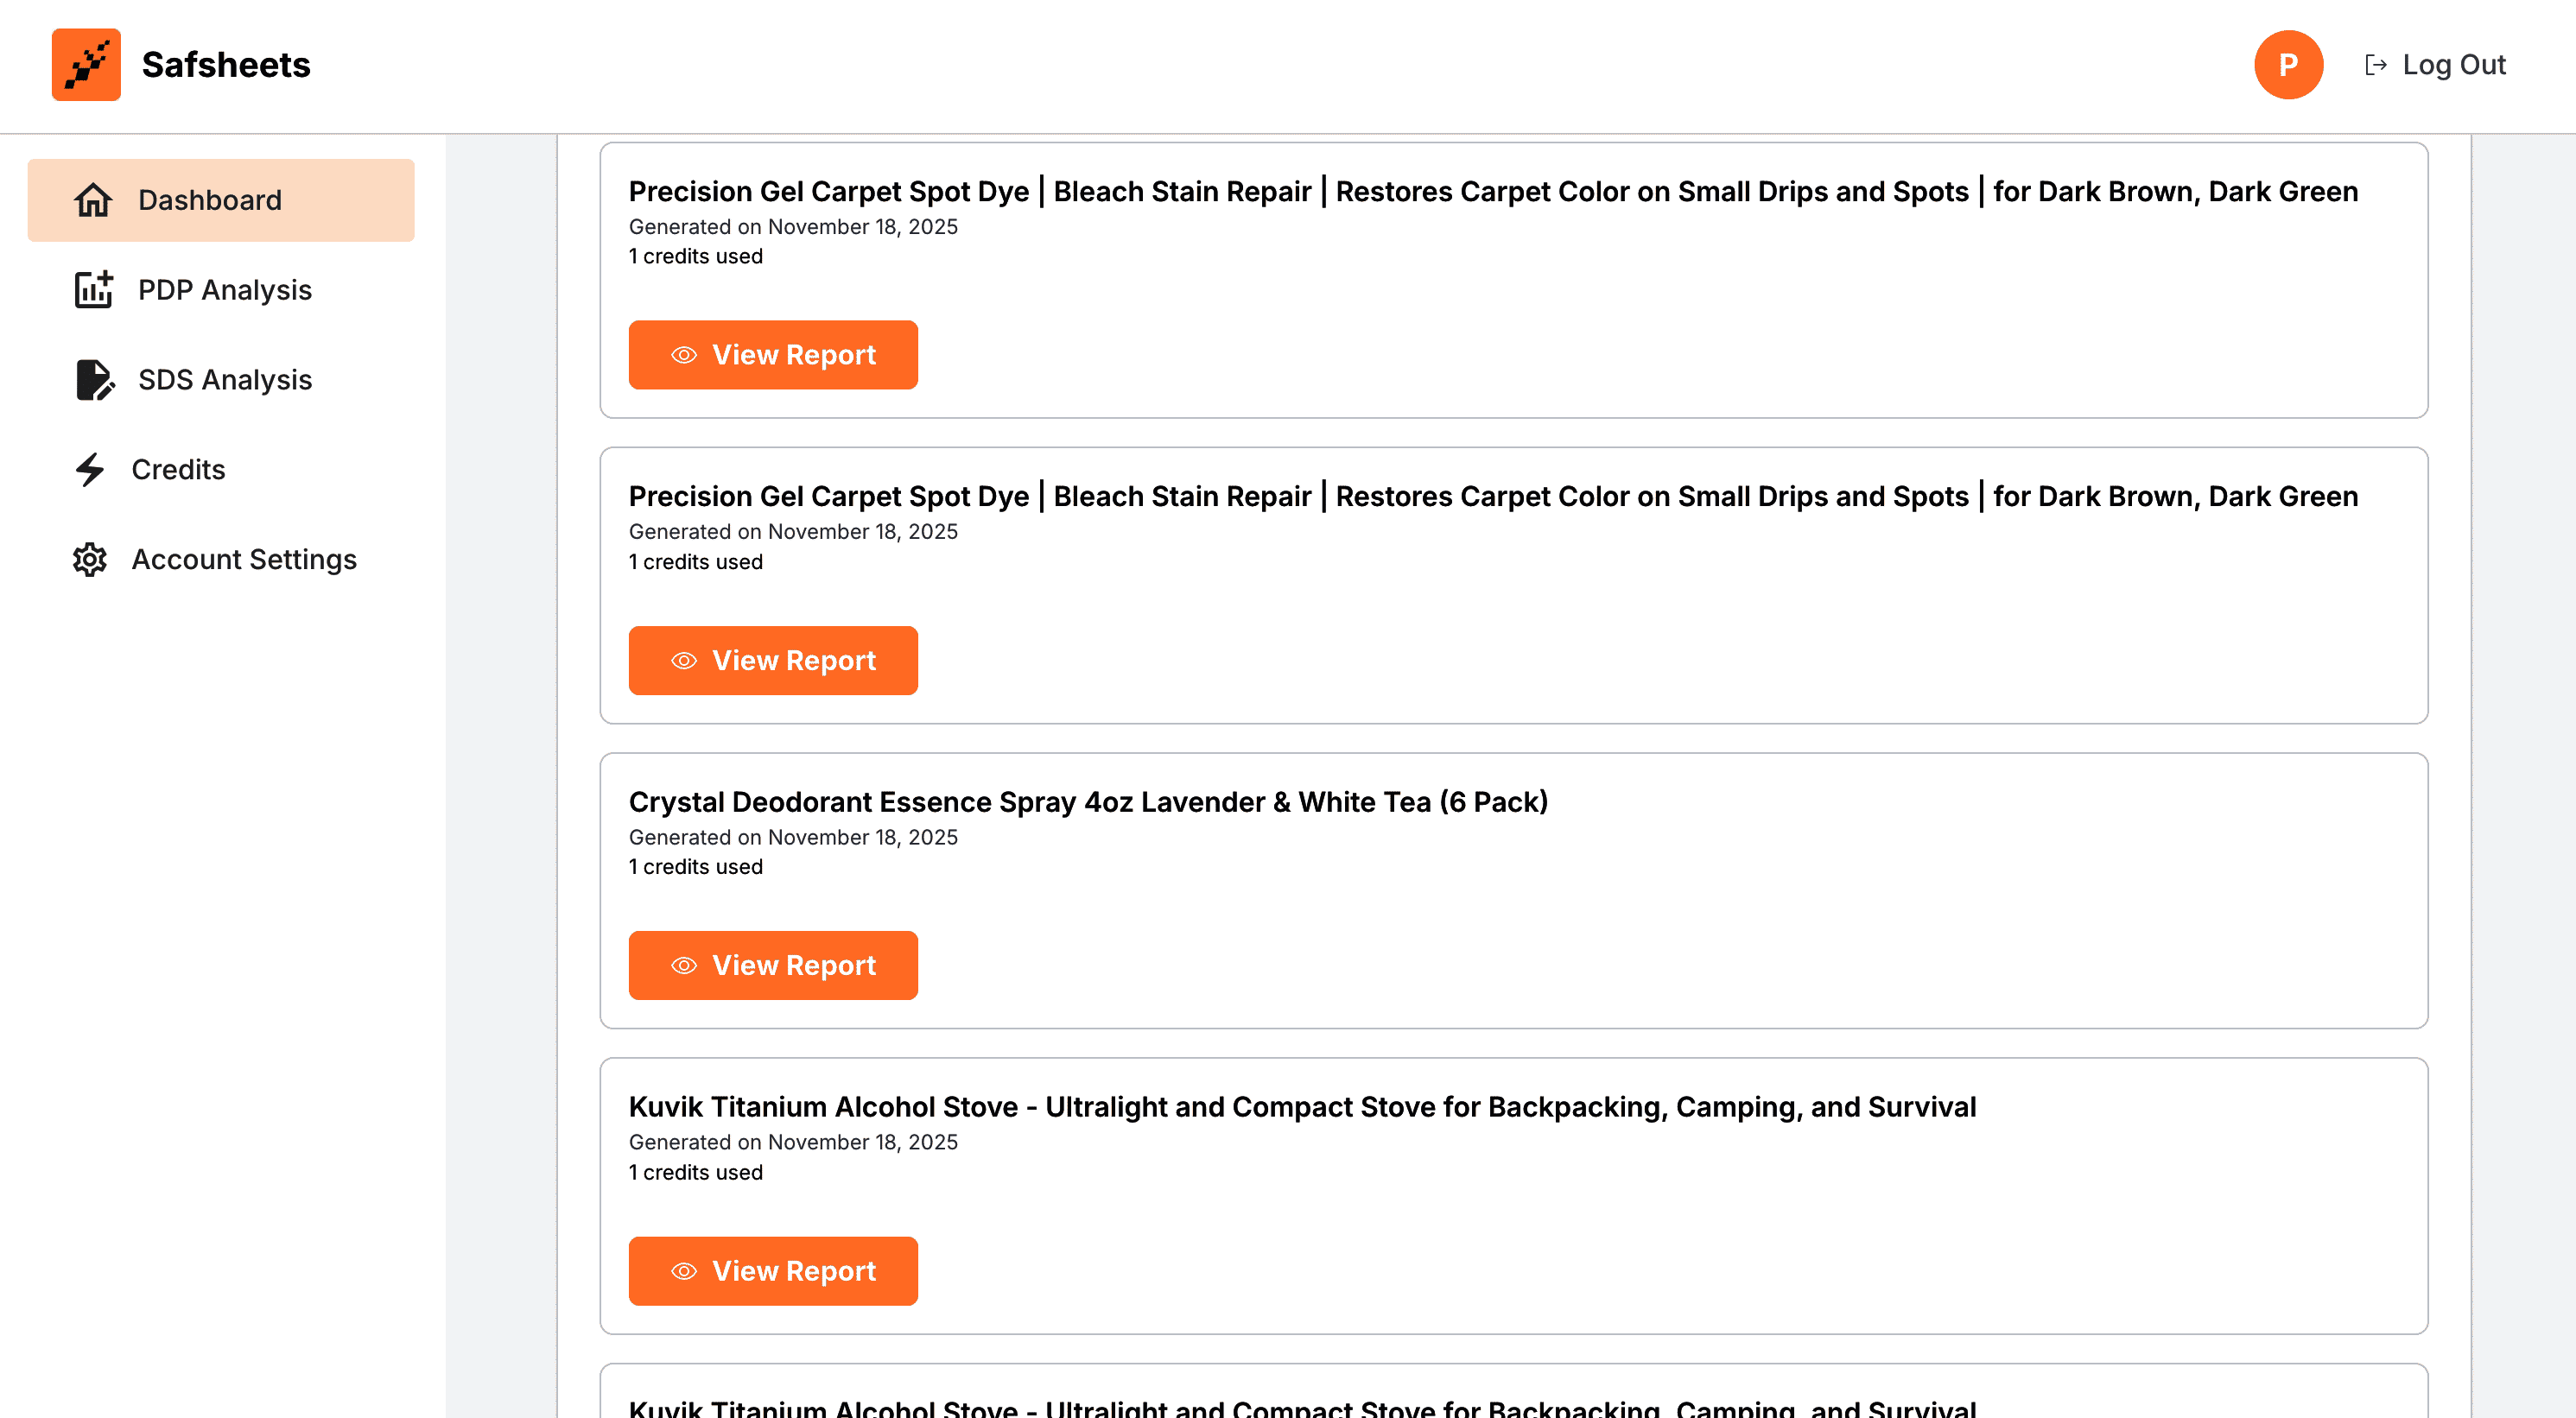
Task: Click eye icon on Crystal Deodorant report
Action: point(684,966)
